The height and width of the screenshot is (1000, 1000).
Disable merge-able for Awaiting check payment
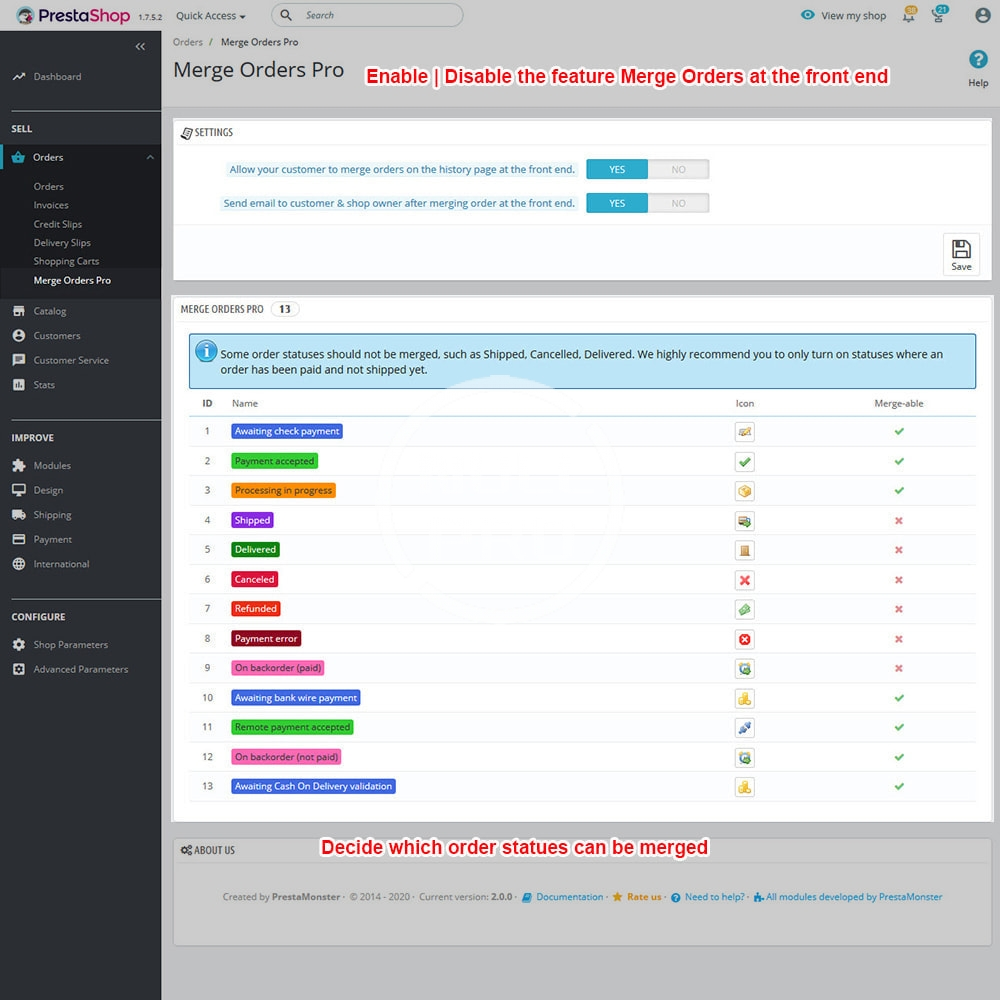tap(898, 432)
